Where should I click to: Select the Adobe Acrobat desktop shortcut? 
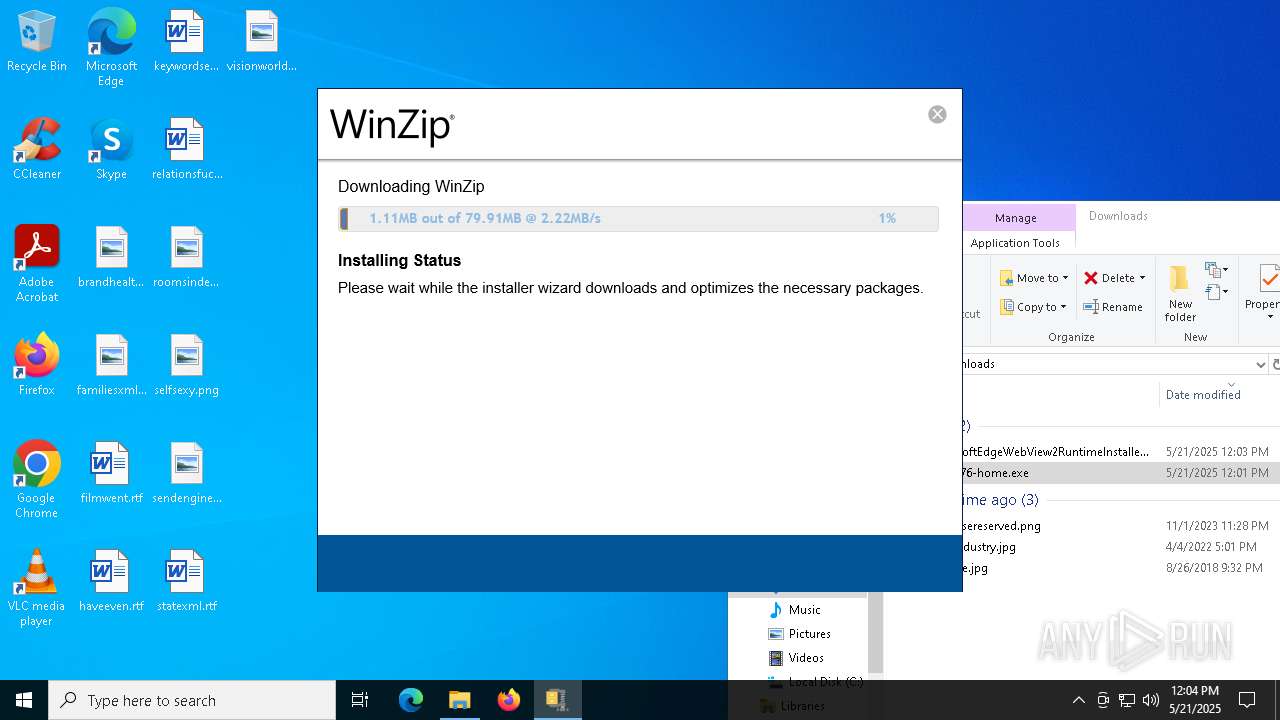click(37, 264)
